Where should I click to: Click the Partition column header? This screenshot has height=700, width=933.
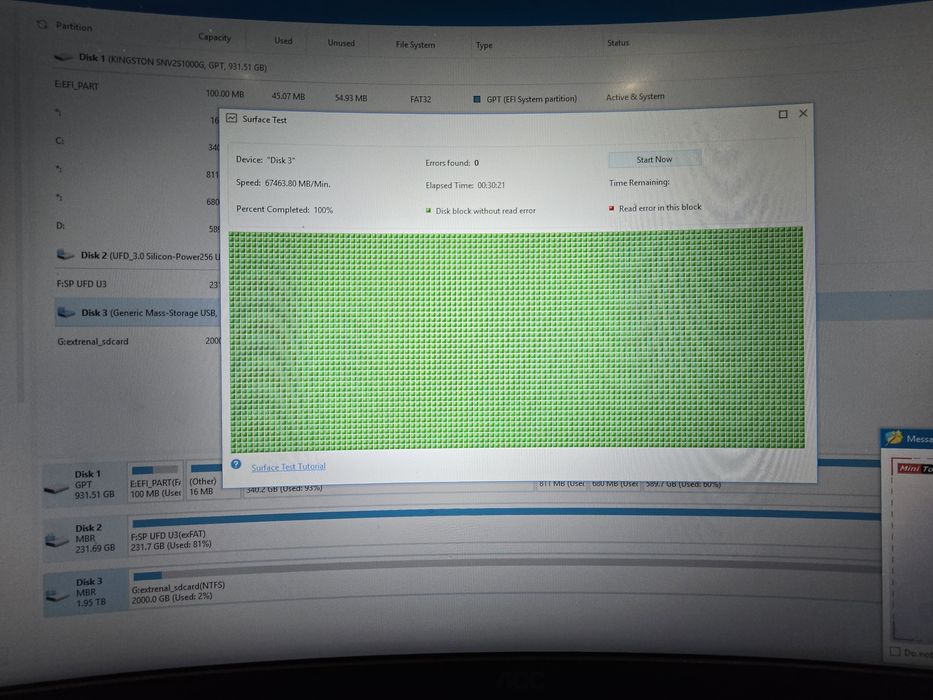pyautogui.click(x=74, y=26)
